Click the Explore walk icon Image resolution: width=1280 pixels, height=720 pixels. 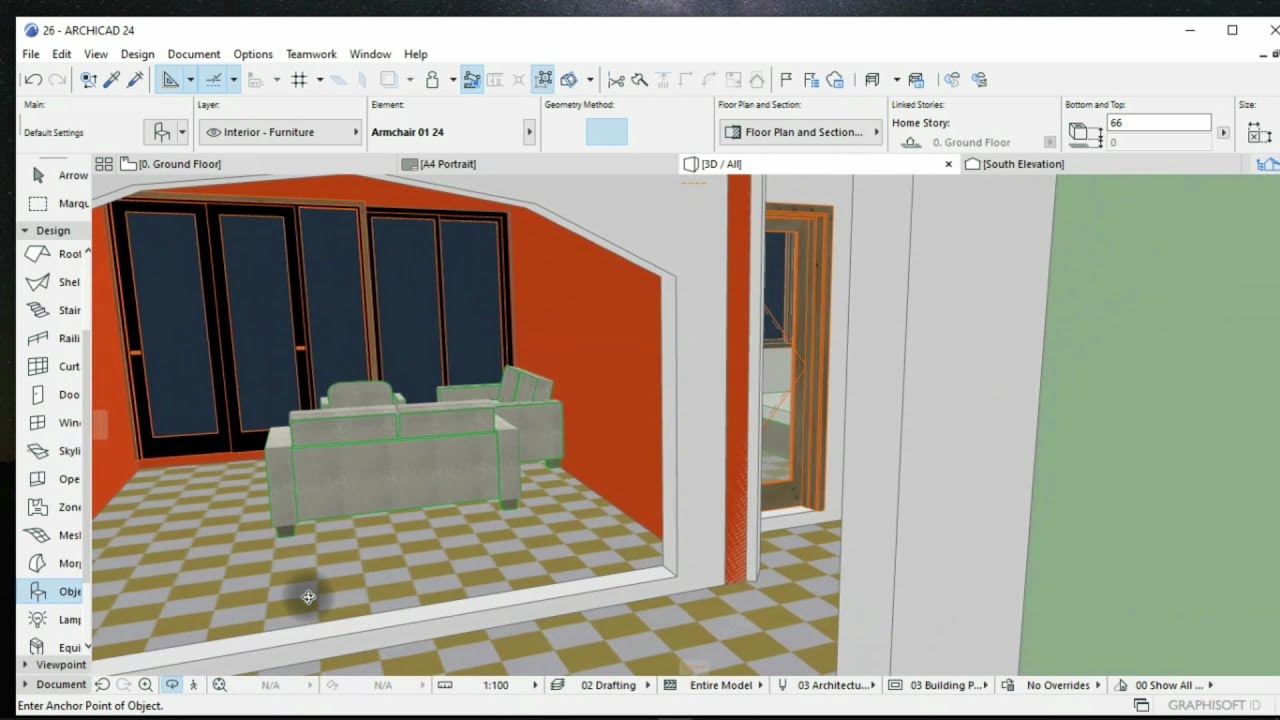coord(194,685)
